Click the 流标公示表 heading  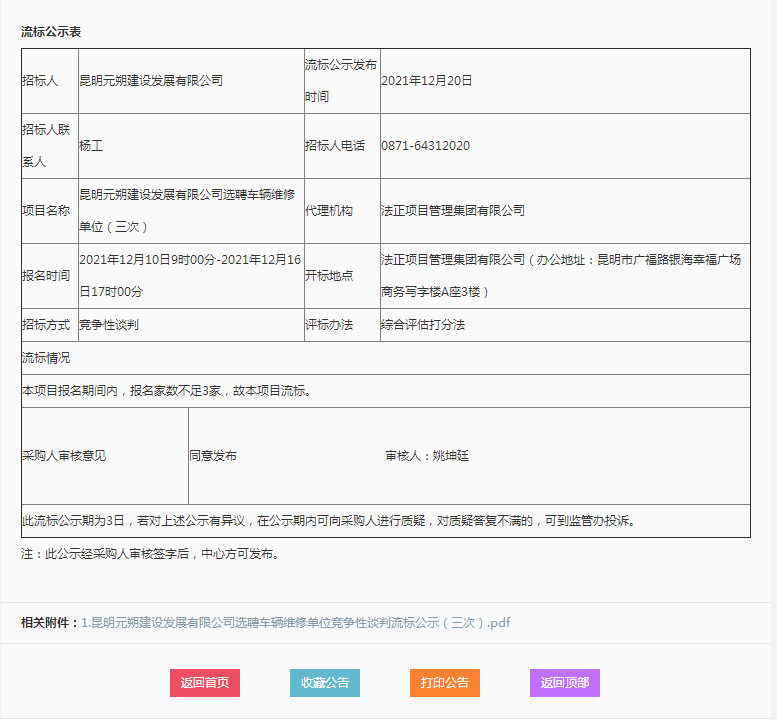pos(51,32)
